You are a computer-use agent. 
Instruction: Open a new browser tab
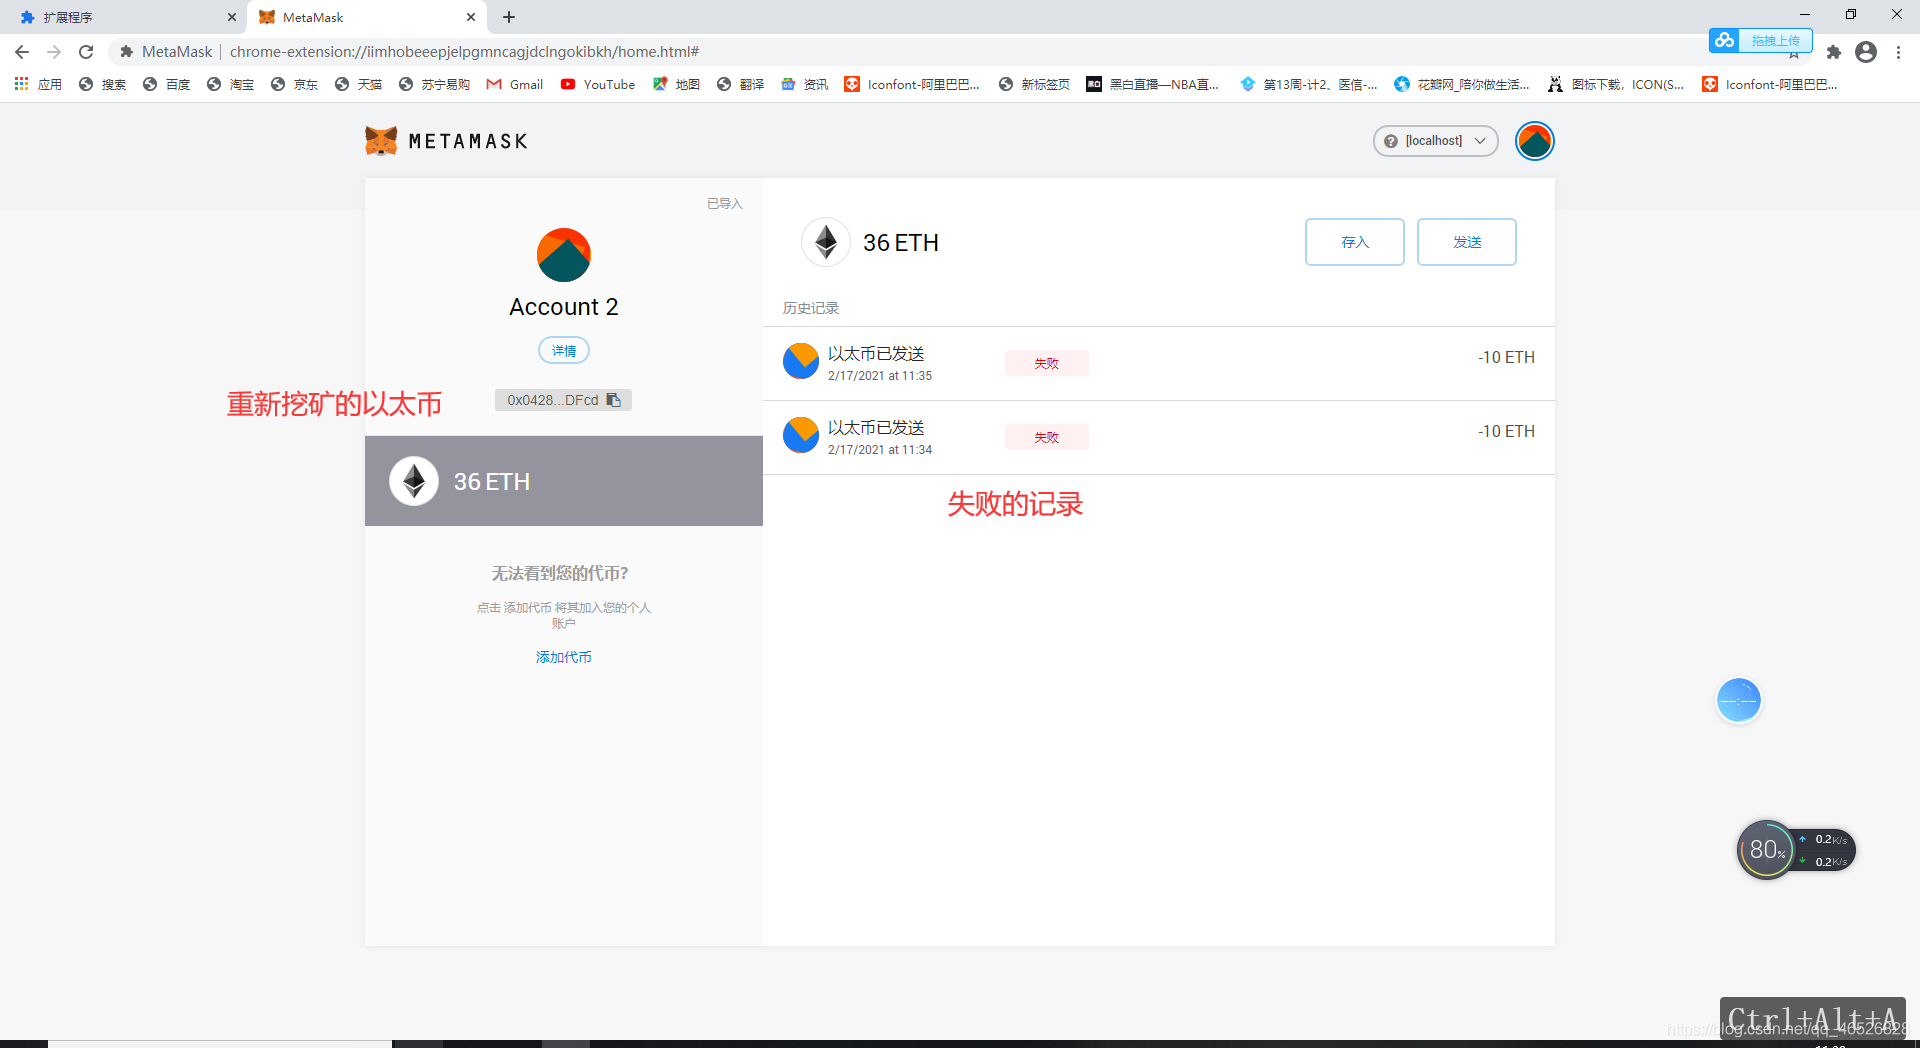pos(509,17)
